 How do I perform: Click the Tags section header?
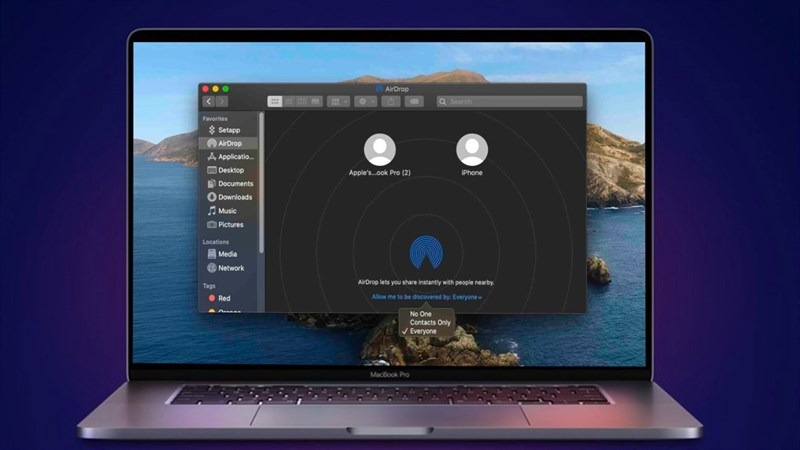209,286
